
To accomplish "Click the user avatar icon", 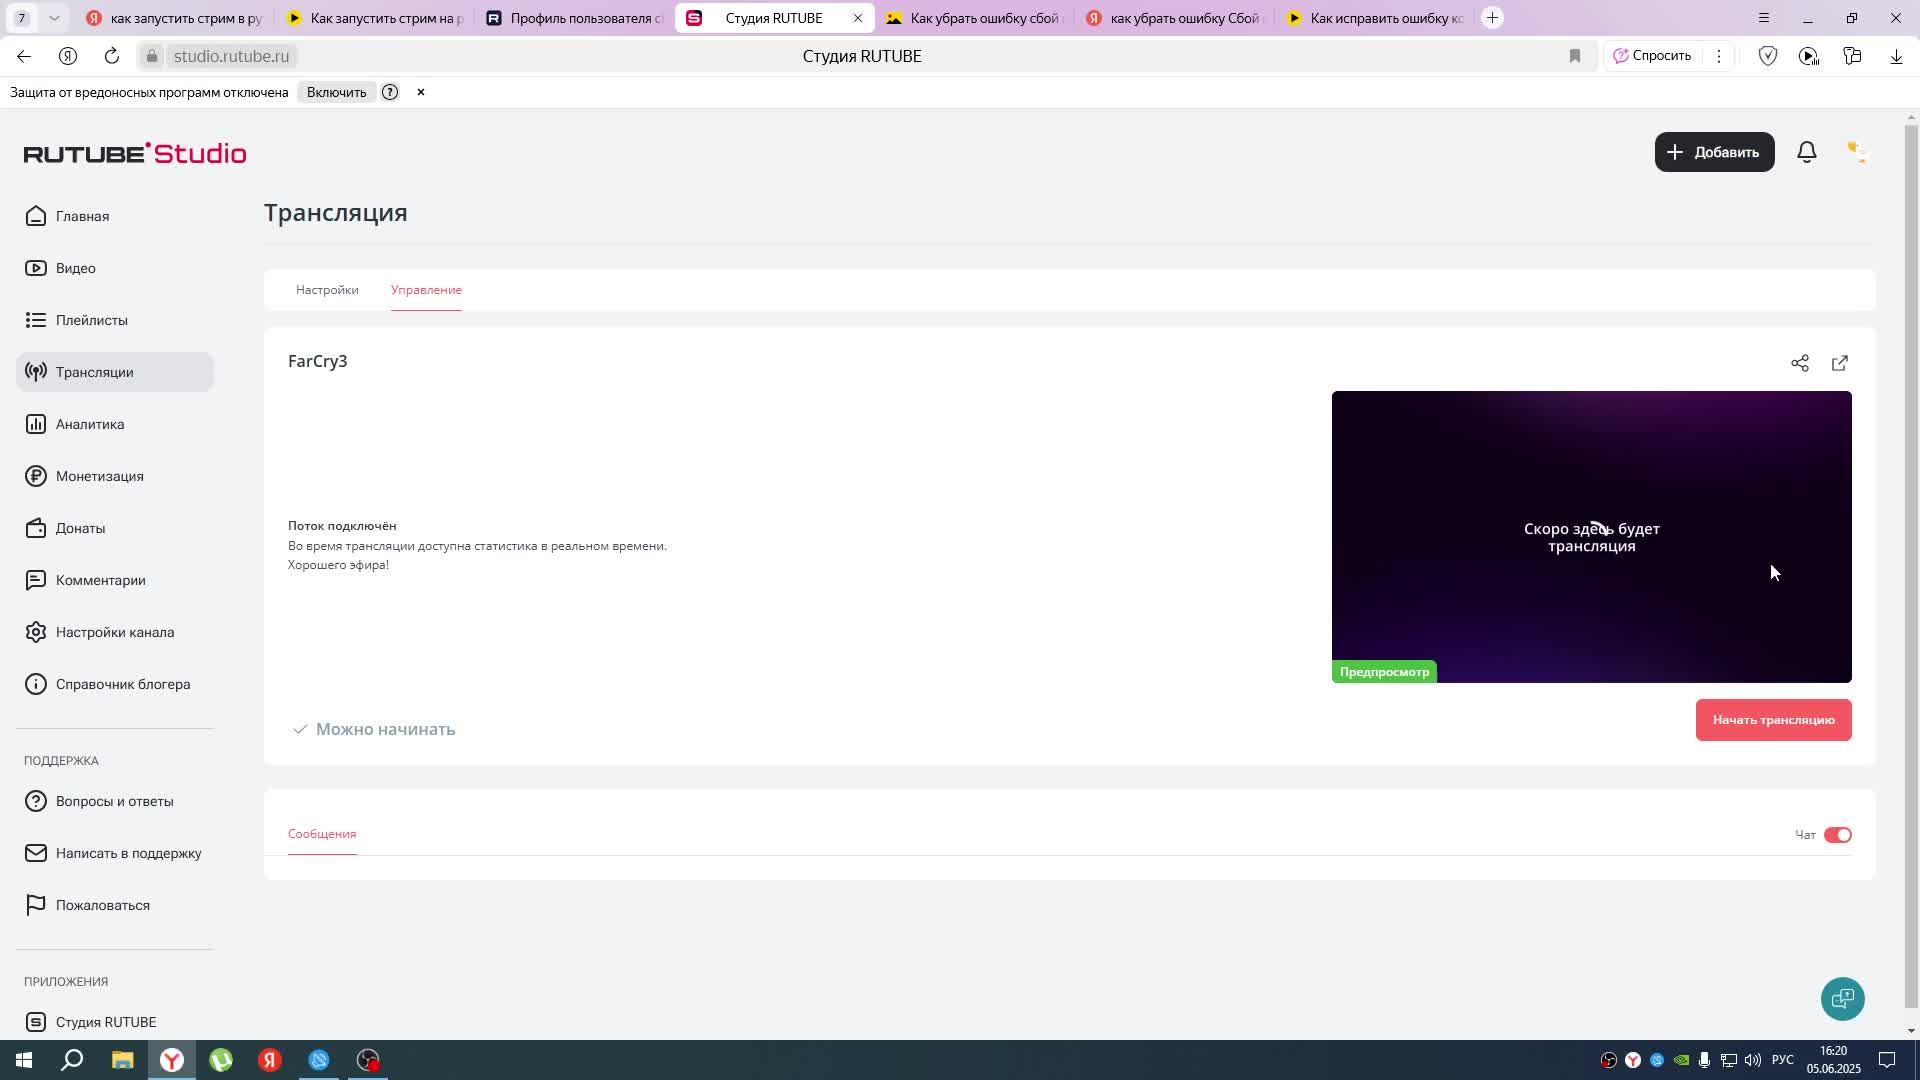I will 1856,152.
